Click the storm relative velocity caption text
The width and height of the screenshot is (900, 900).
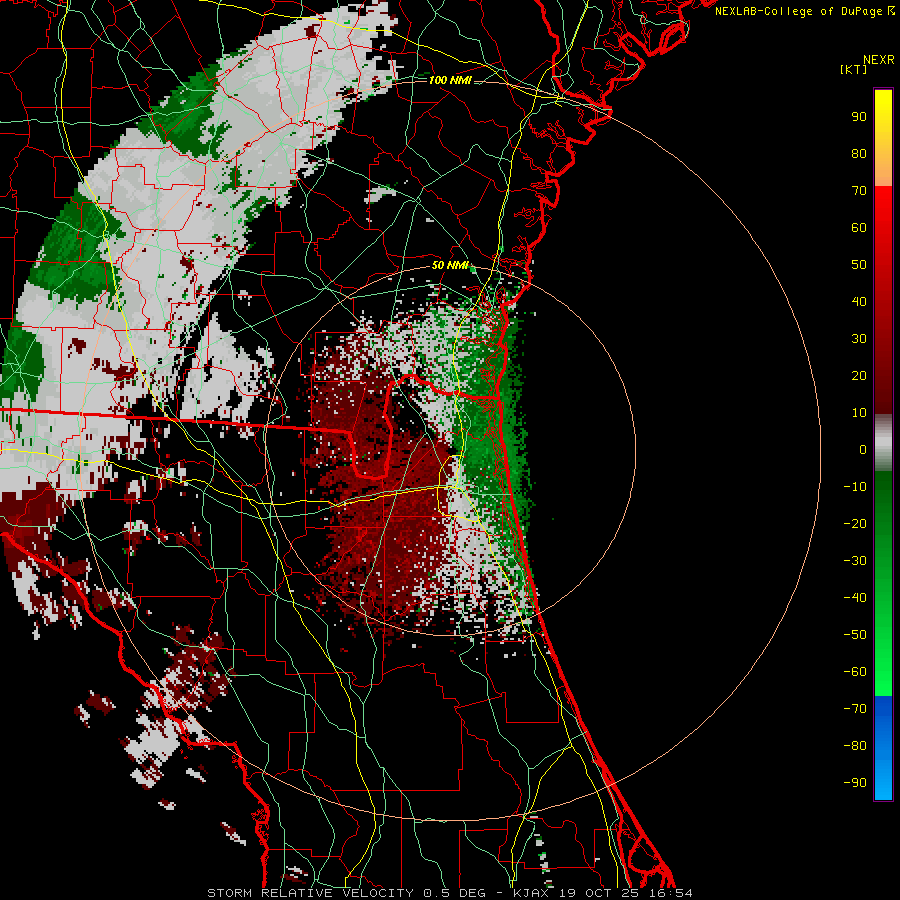[x=449, y=893]
